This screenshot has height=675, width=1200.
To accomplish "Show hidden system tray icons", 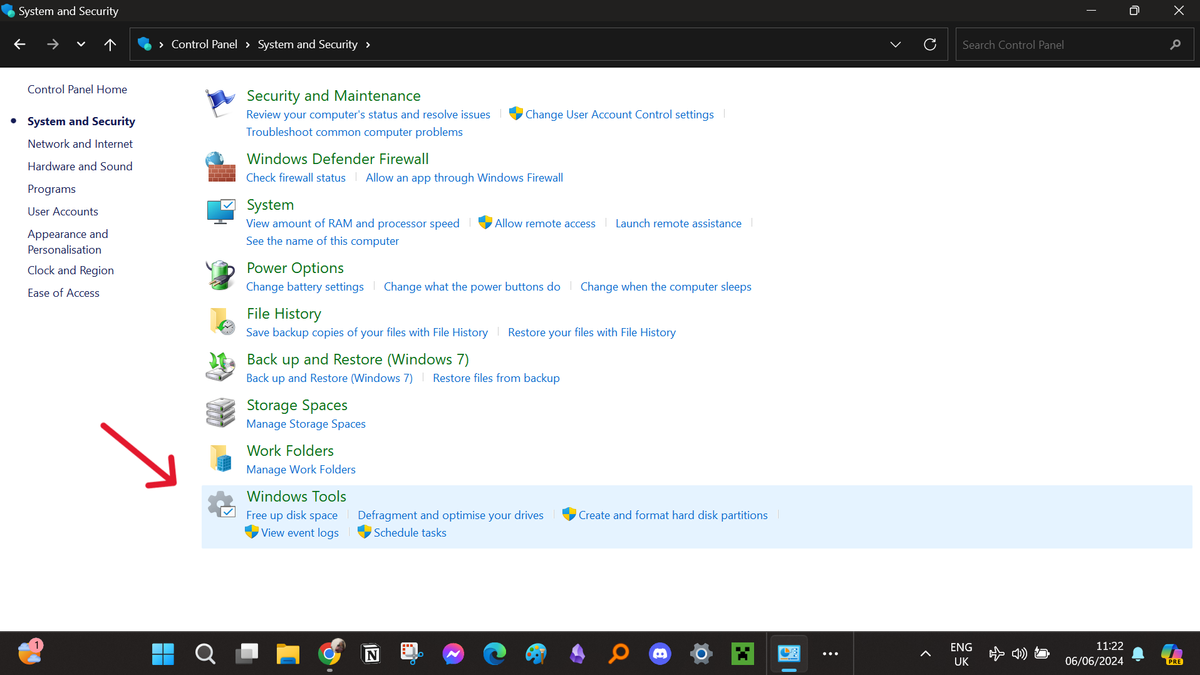I will [x=925, y=654].
